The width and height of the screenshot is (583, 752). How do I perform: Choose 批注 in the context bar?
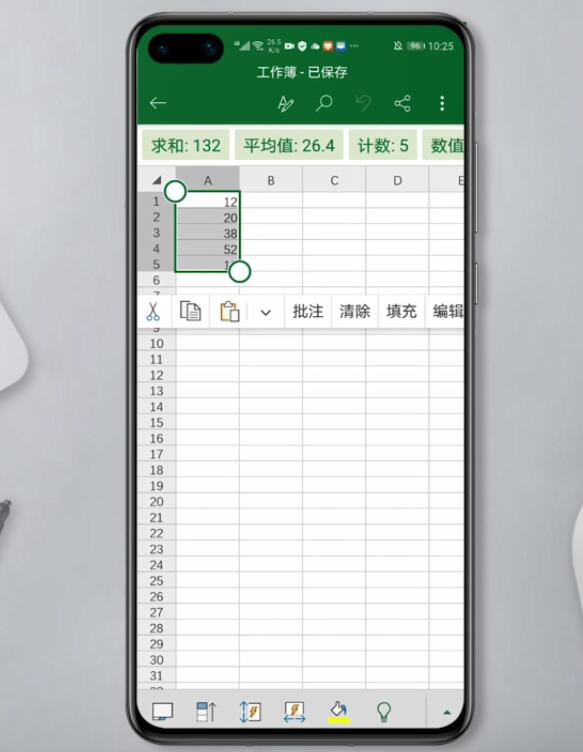click(308, 312)
